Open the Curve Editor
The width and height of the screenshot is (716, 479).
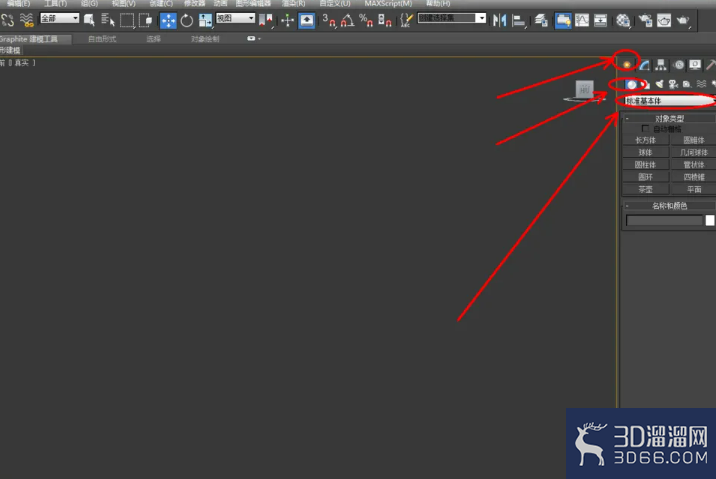click(582, 20)
